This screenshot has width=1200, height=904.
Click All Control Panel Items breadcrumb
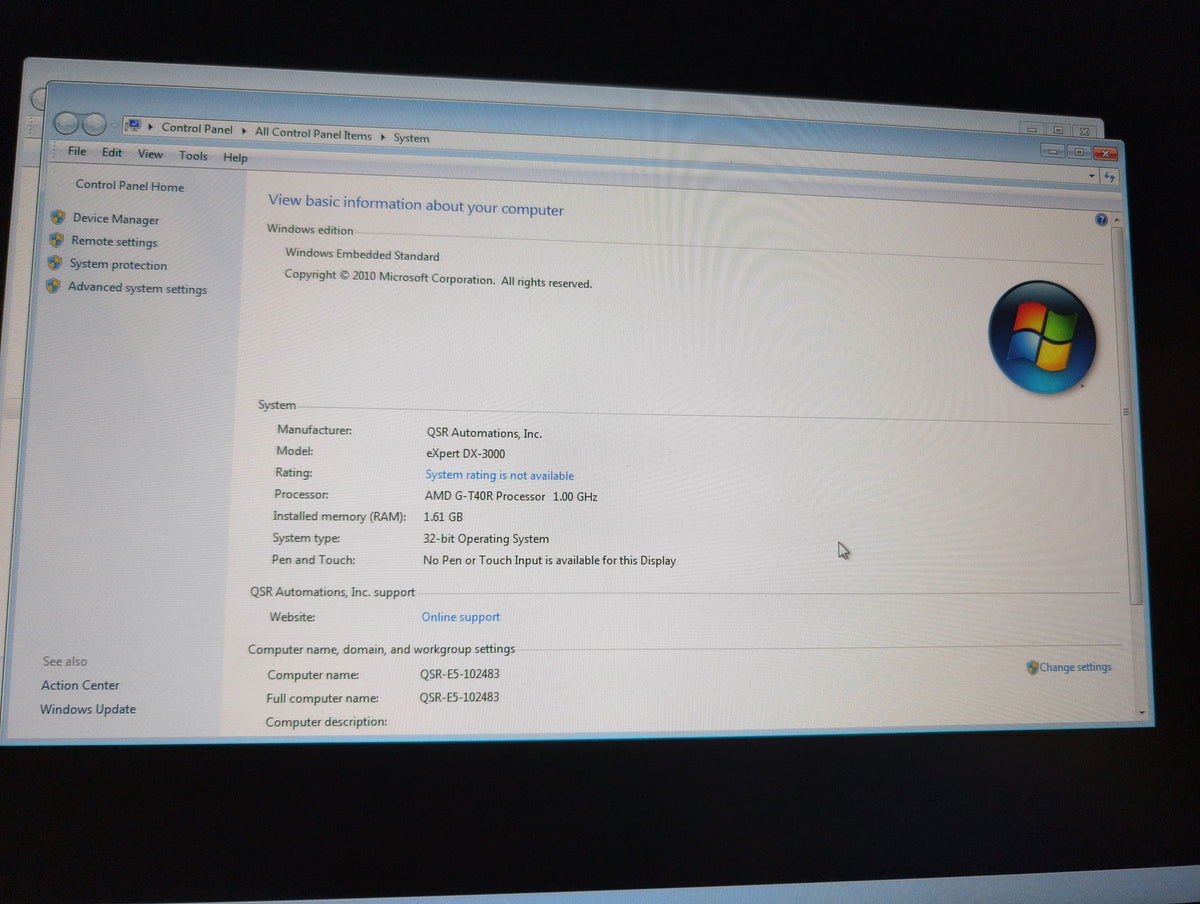(313, 134)
